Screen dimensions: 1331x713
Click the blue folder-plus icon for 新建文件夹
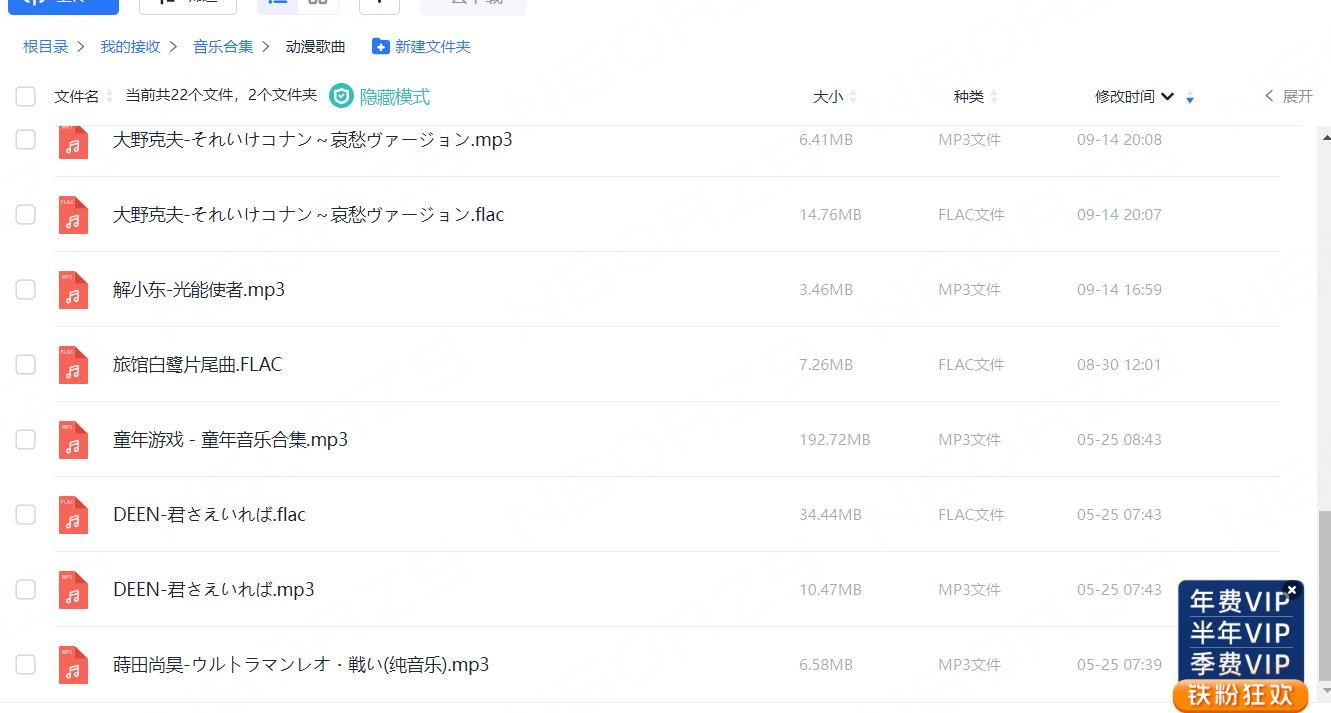(x=380, y=47)
